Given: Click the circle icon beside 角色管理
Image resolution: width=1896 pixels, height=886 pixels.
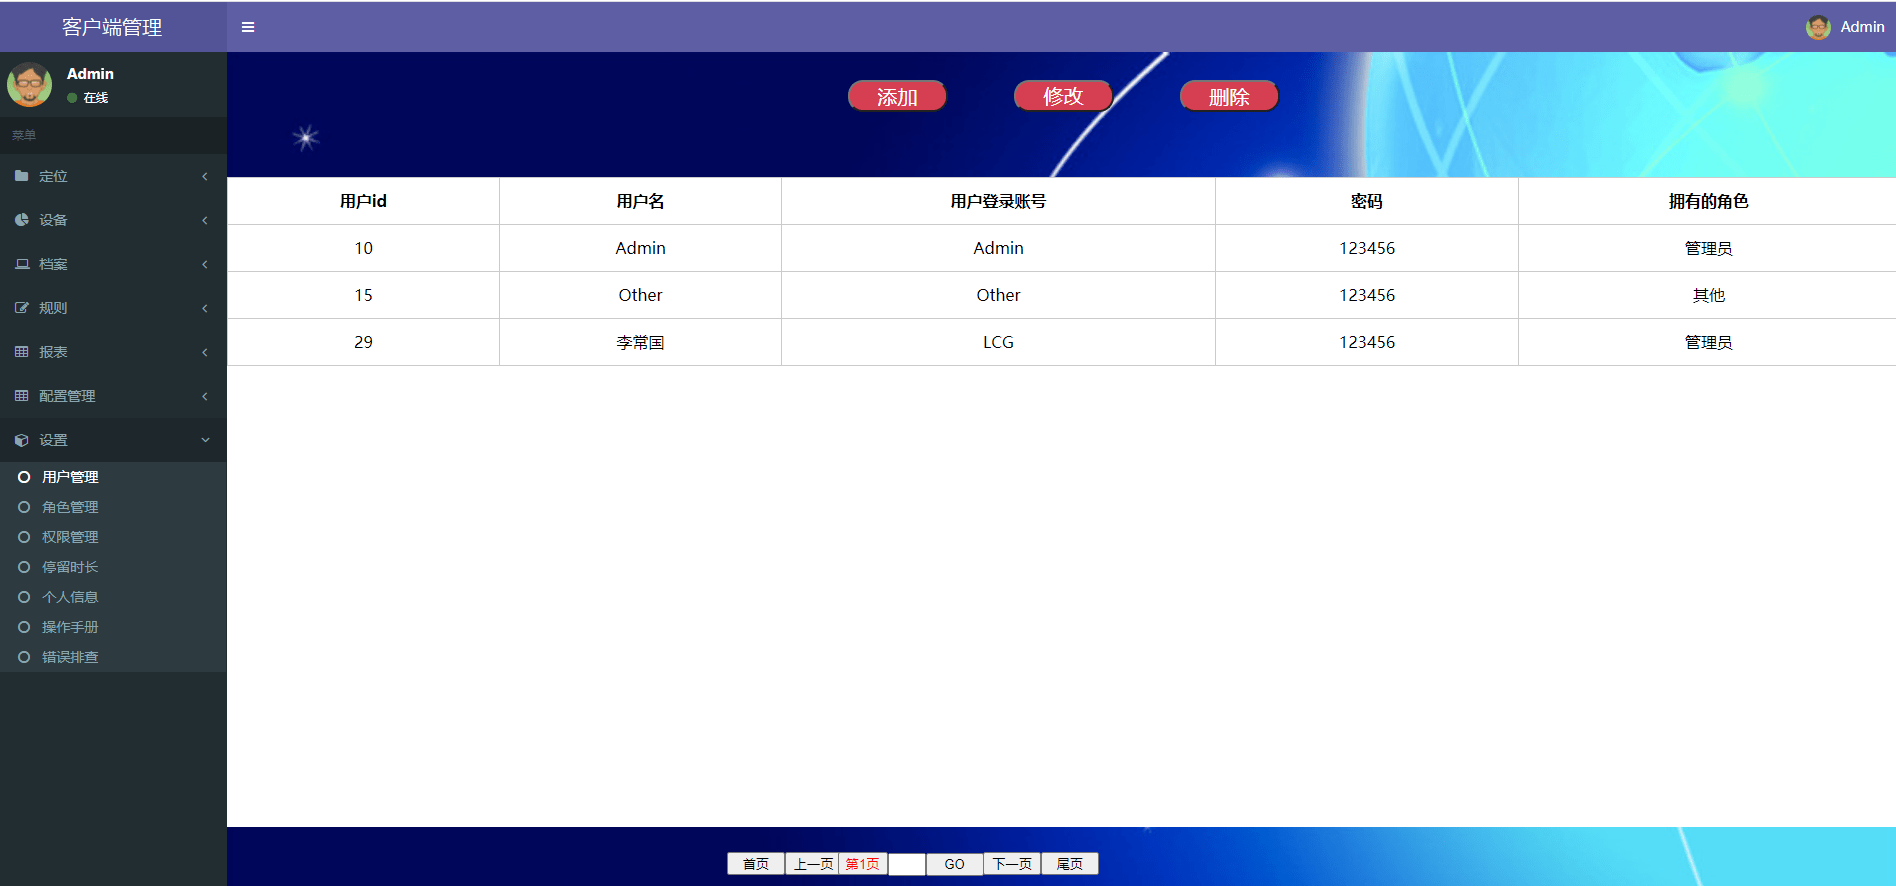Looking at the screenshot, I should [24, 507].
